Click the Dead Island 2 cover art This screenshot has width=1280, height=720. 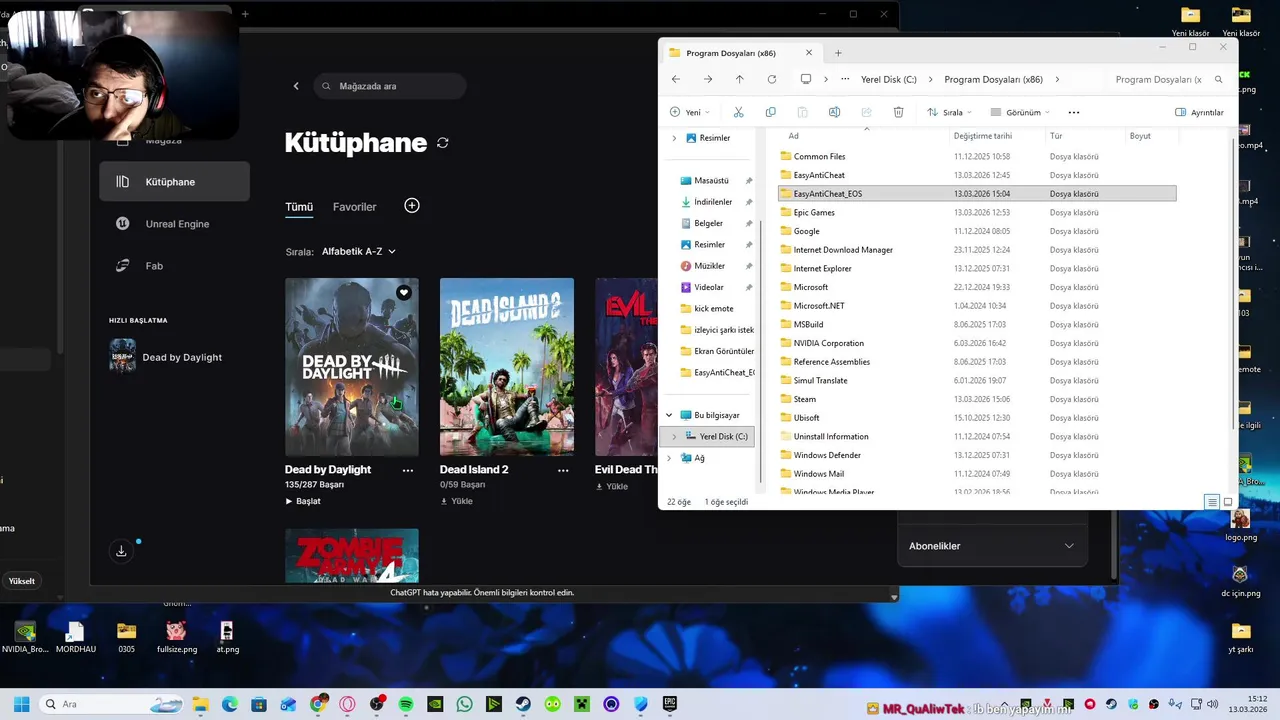pos(507,367)
